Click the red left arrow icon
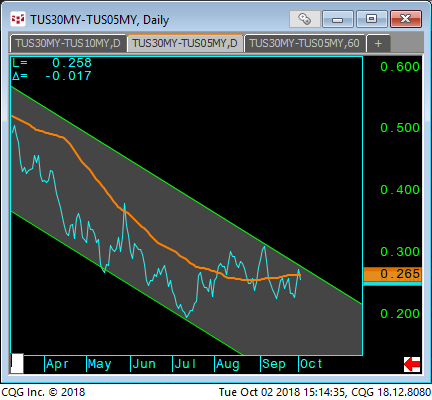The width and height of the screenshot is (432, 400). point(412,364)
